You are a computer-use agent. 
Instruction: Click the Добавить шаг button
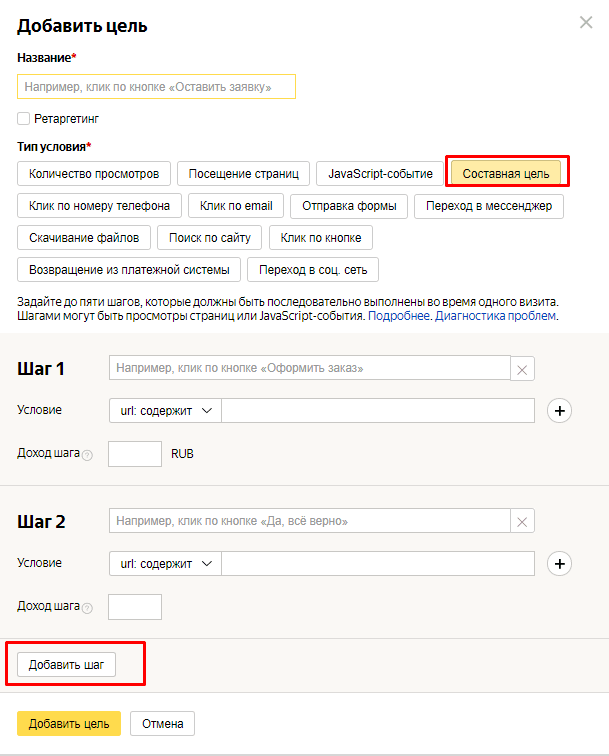click(67, 664)
